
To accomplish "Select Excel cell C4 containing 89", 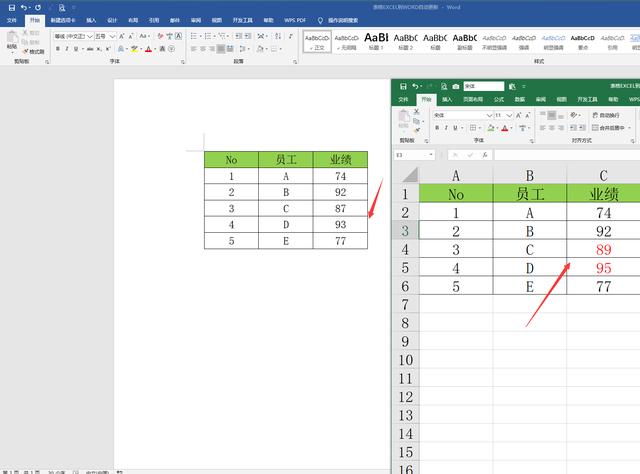I will [x=603, y=249].
